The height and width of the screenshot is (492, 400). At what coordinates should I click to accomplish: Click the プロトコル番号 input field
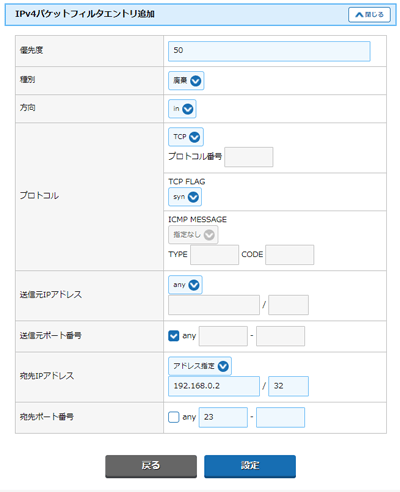249,157
